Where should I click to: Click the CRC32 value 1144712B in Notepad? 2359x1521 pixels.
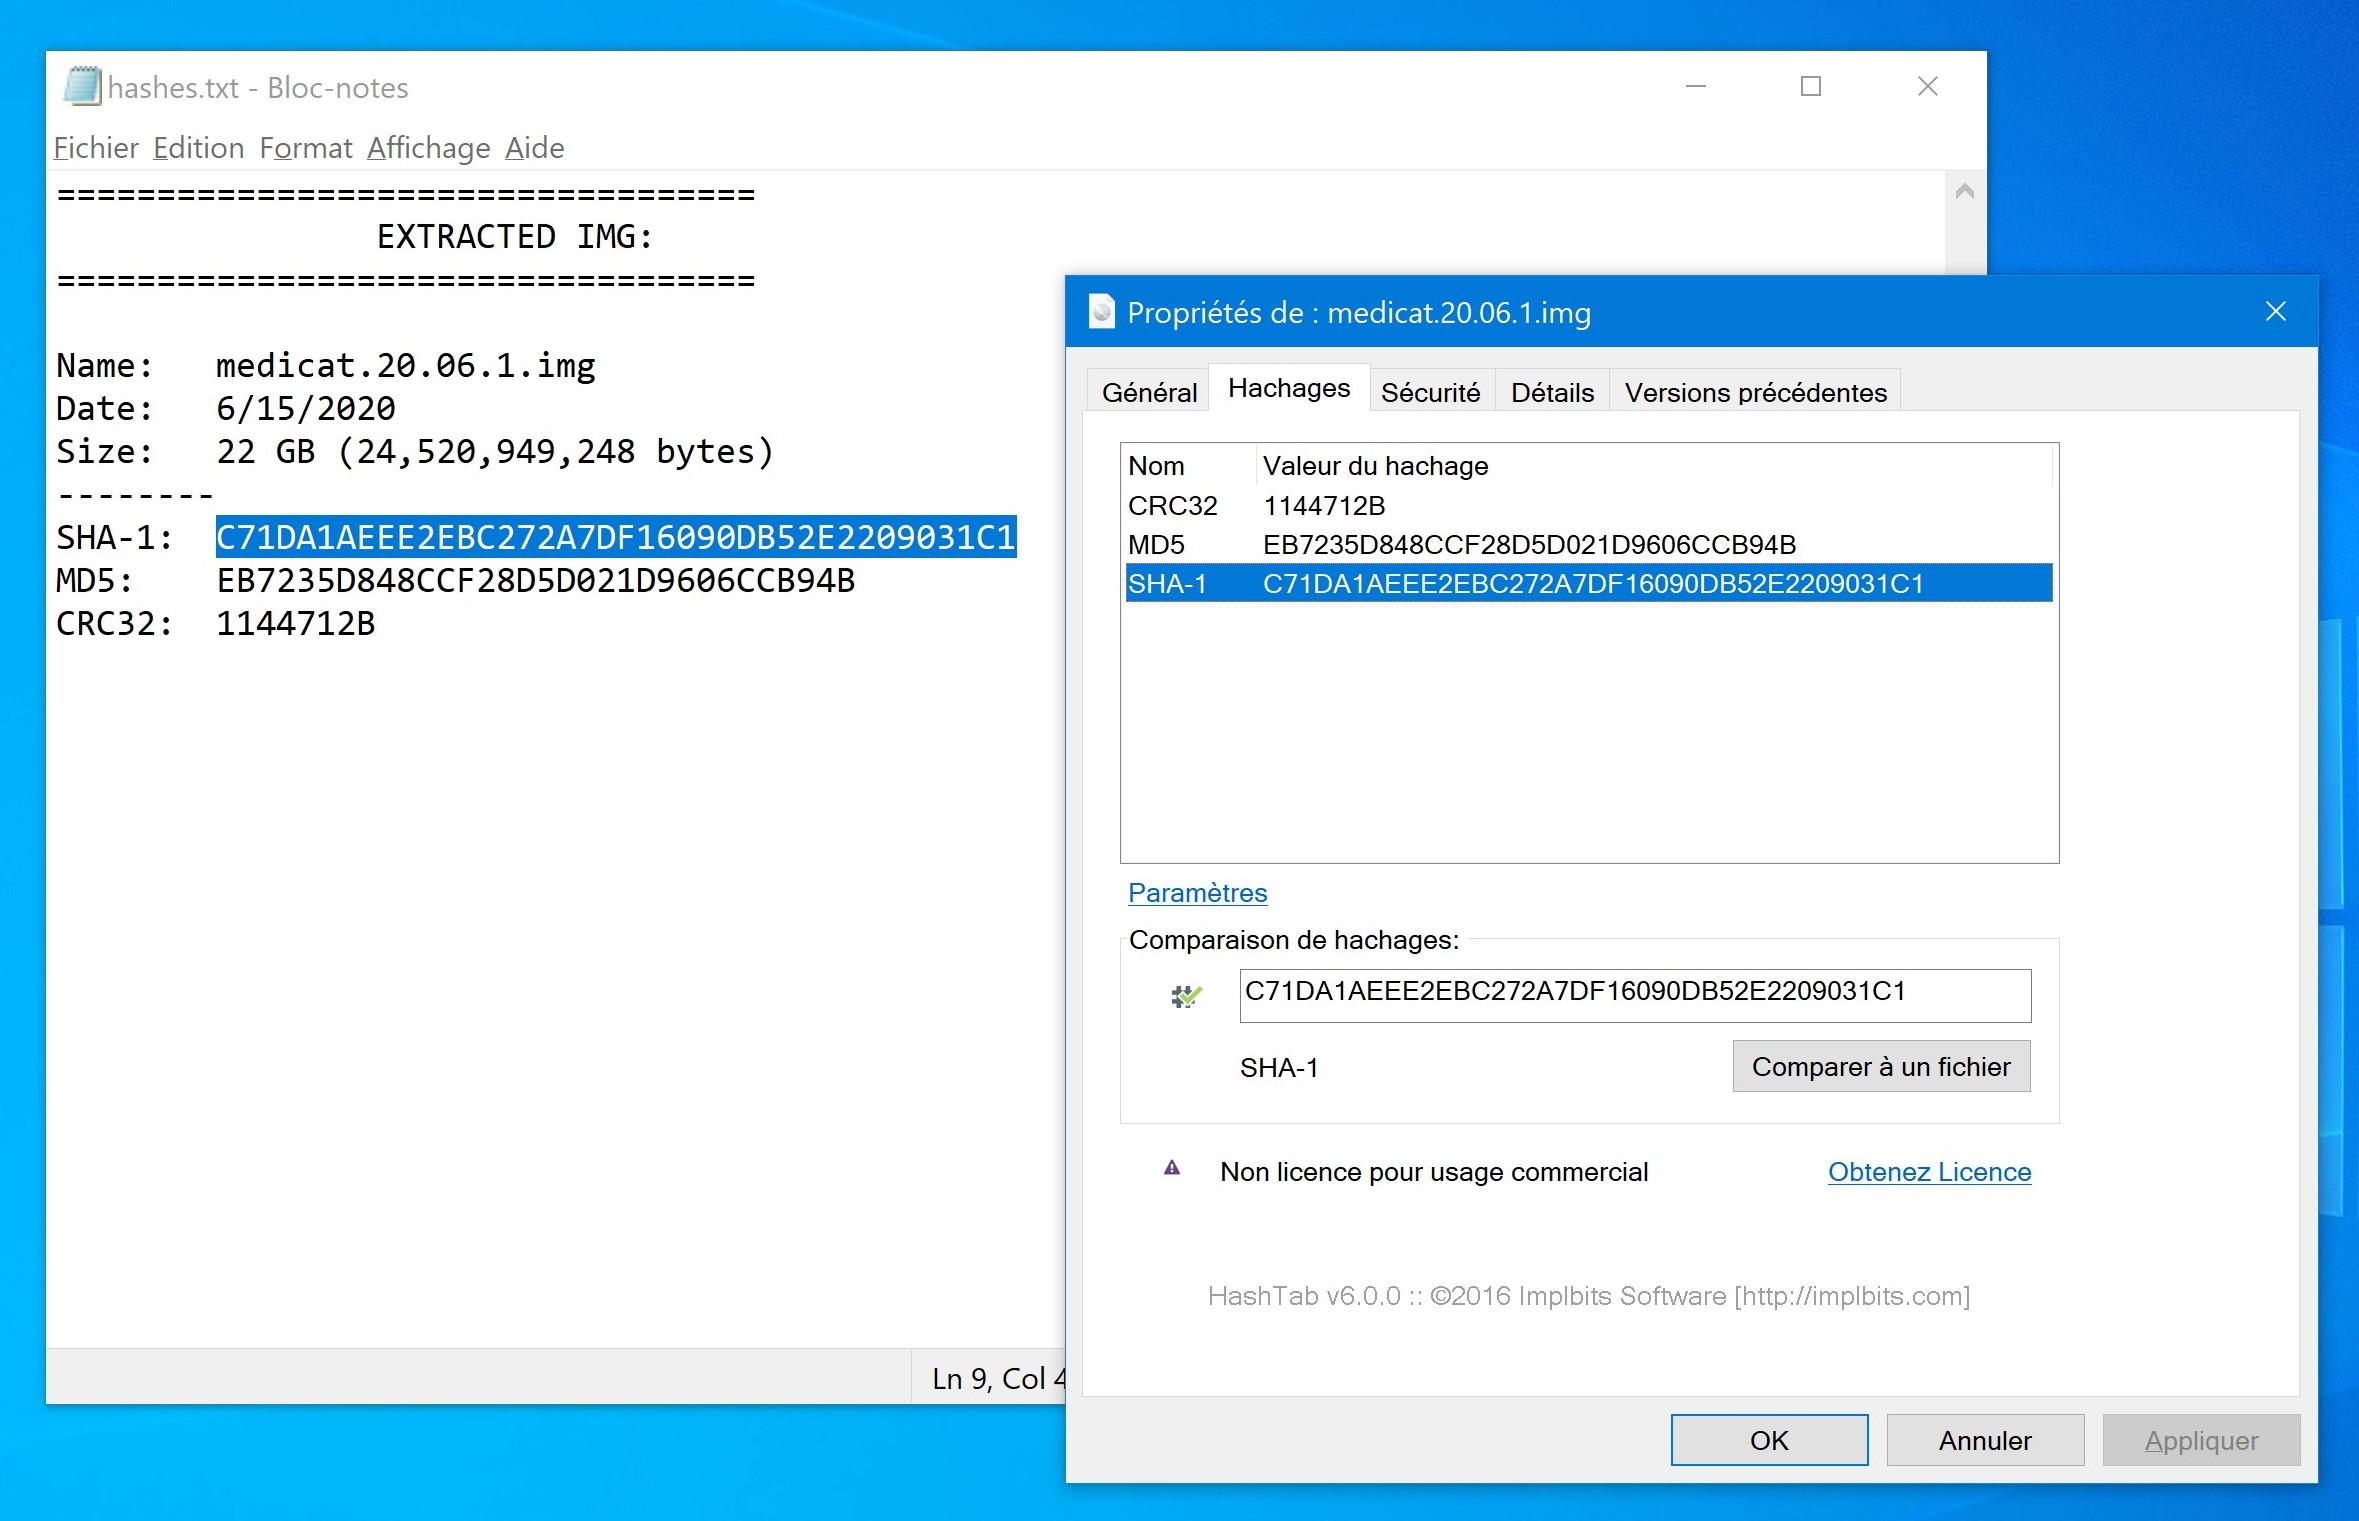point(295,623)
